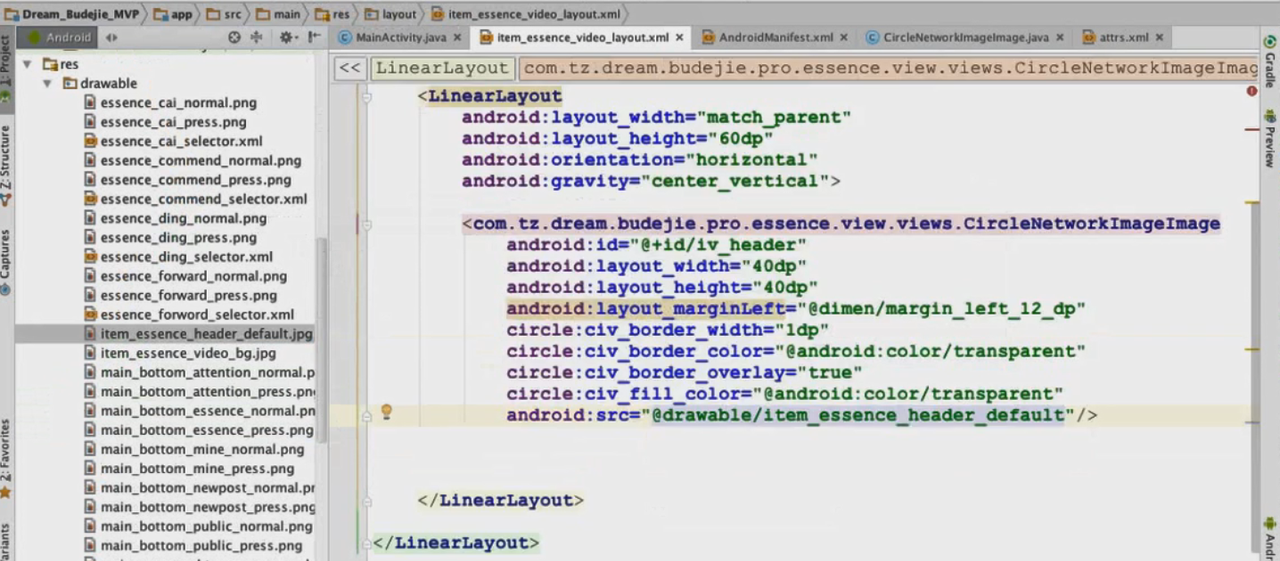Viewport: 1280px width, 561px height.
Task: Click Dream_Budejie_MVP in navigation bar
Action: click(72, 14)
